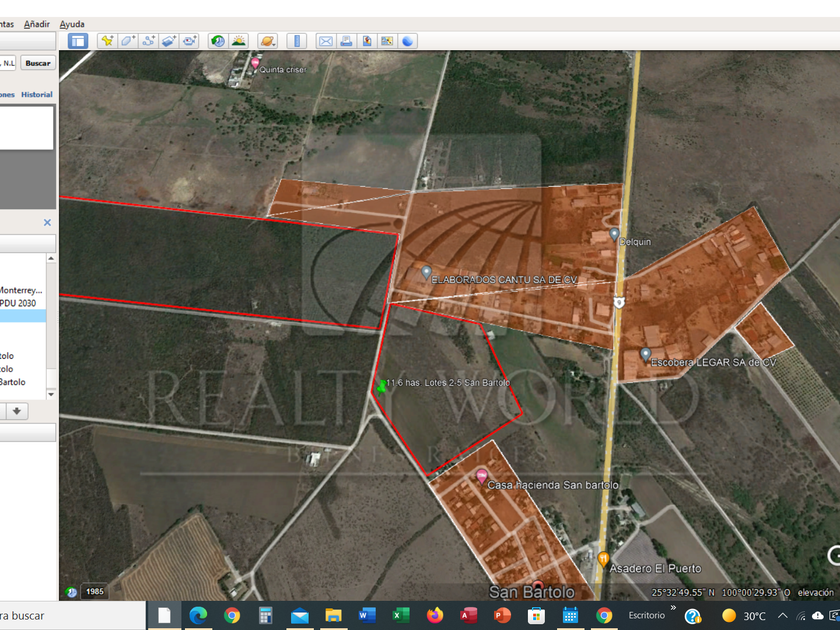Start the record a tour tool
Viewport: 840px width, 630px height.
[x=189, y=41]
